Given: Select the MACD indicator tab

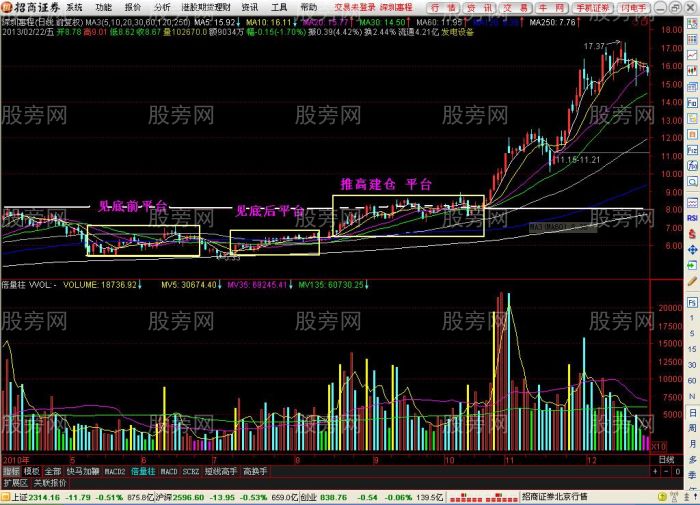Looking at the screenshot, I should (x=169, y=472).
